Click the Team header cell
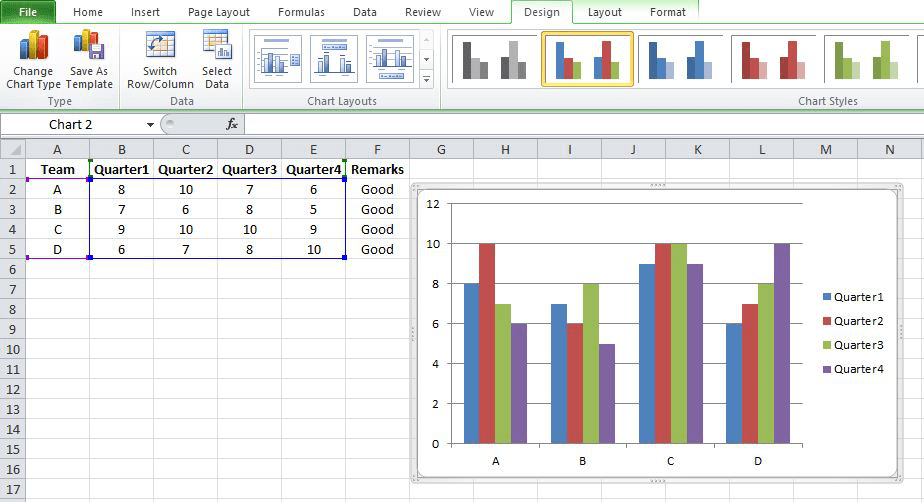The image size is (924, 502). 57,170
